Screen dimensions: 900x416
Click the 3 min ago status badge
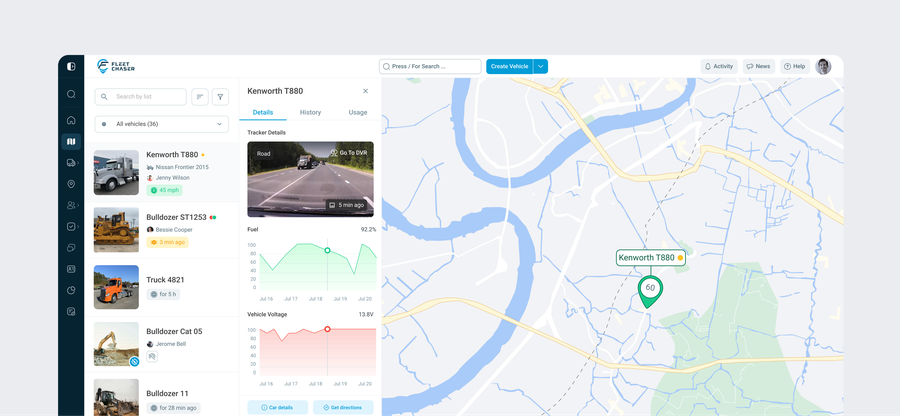tap(167, 242)
